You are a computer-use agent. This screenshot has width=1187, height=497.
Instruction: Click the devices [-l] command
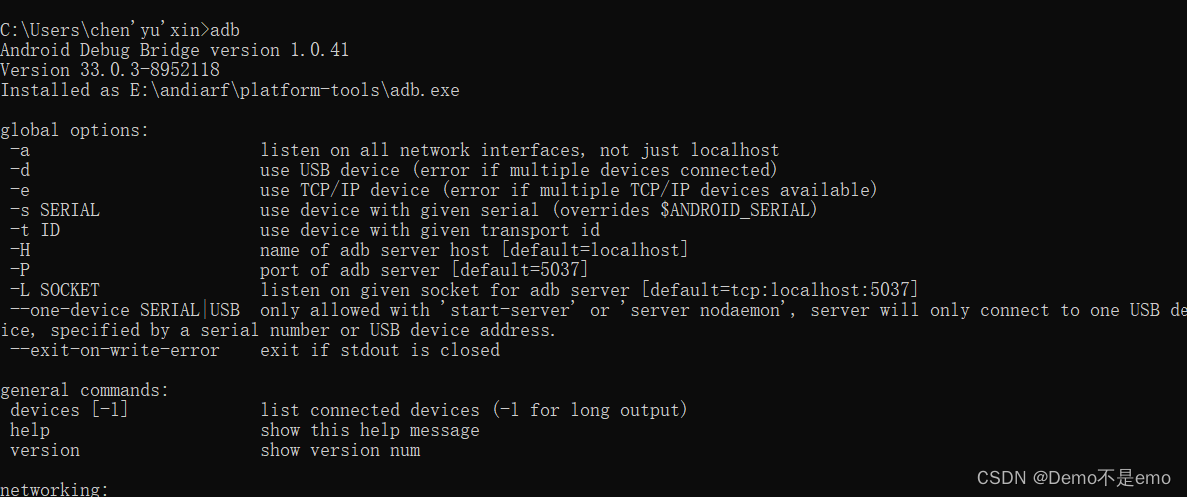coord(70,410)
